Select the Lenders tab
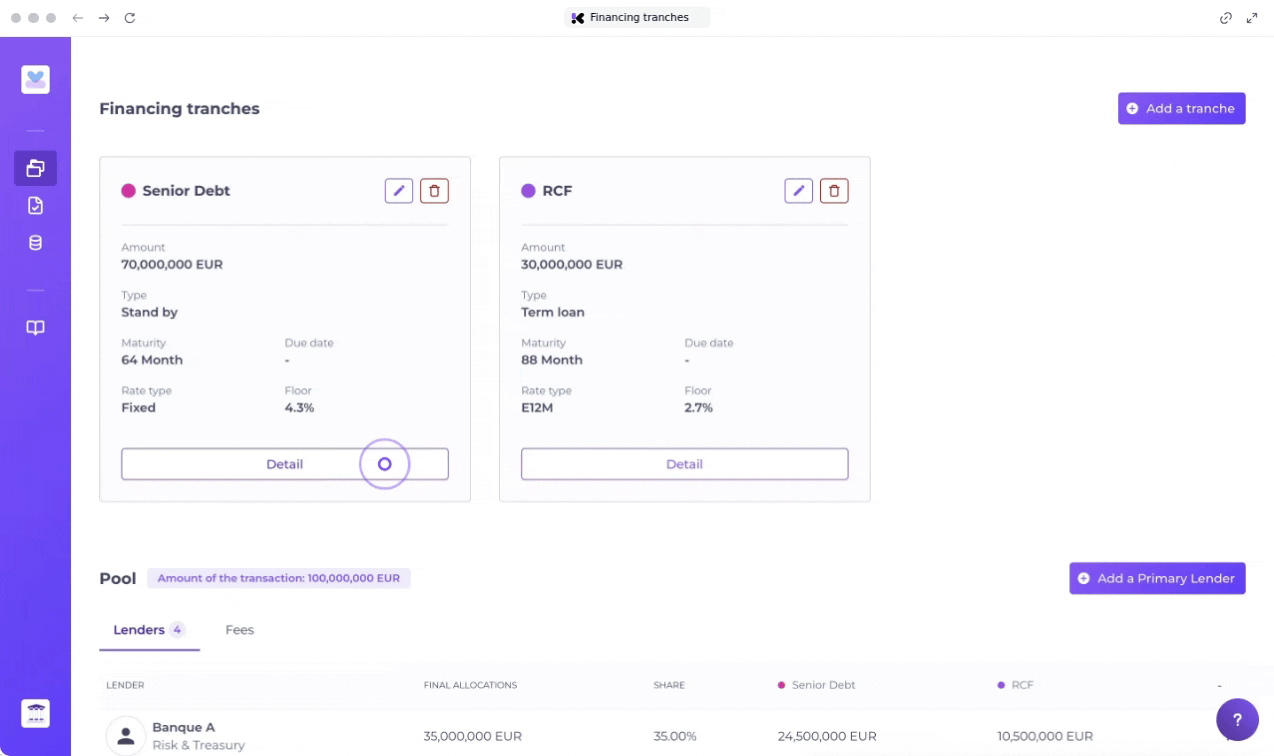 pos(149,630)
